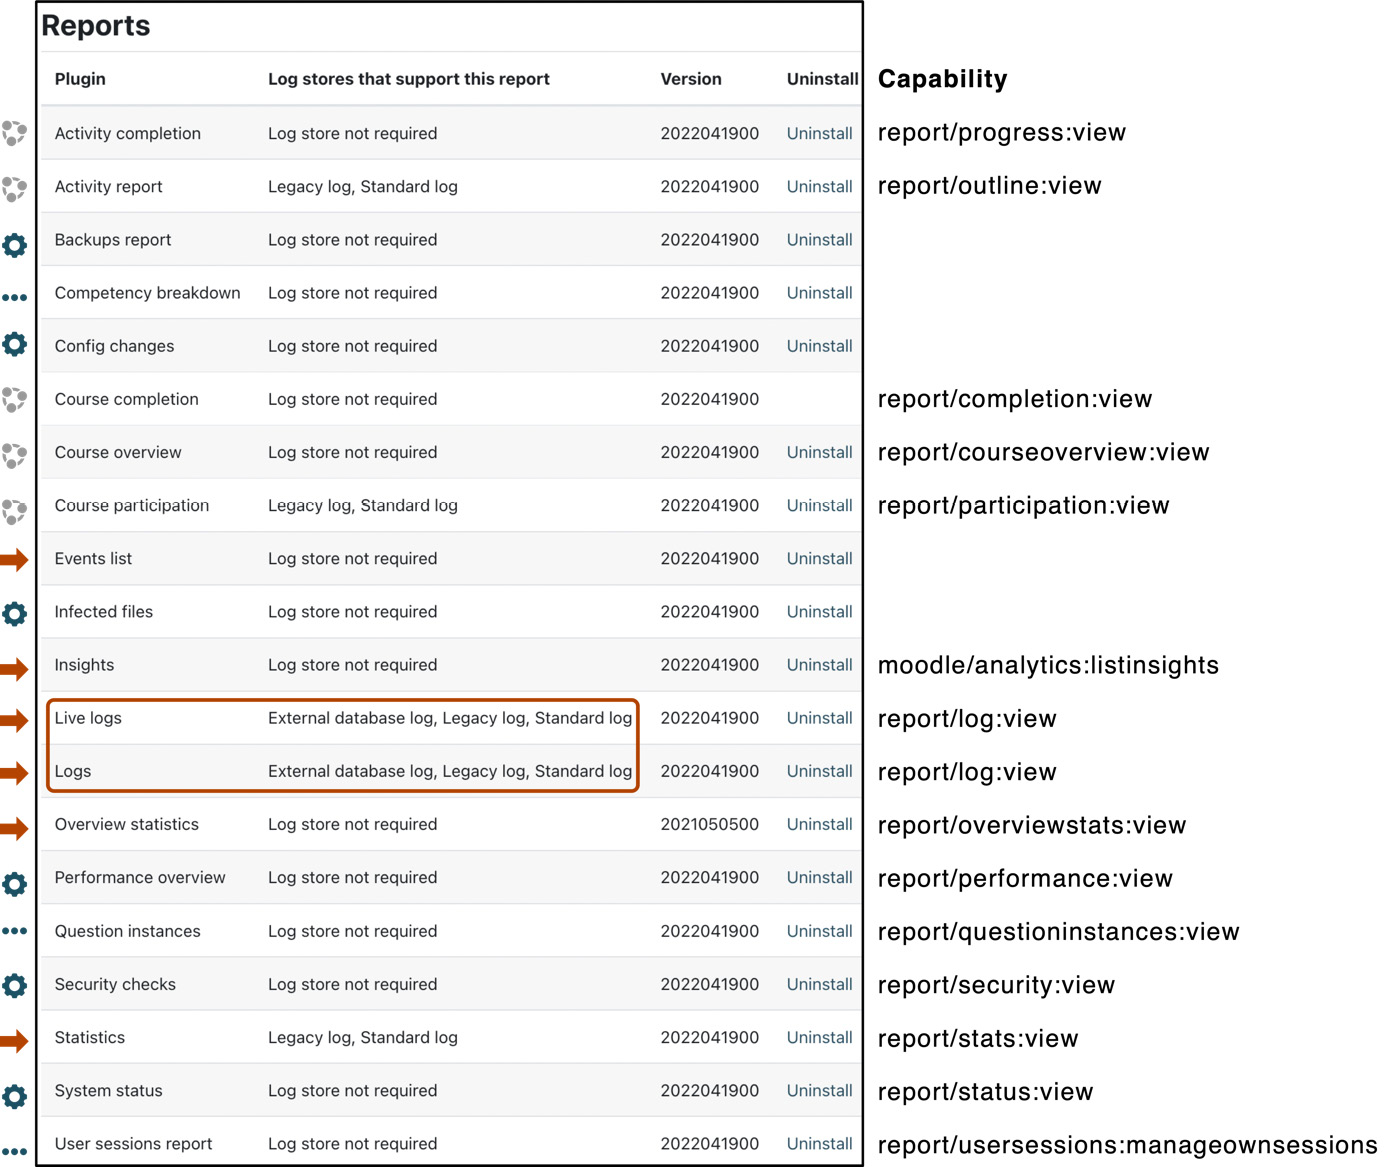Click Uninstall in the Statistics row
Screen dimensions: 1386x1167
(x=819, y=1037)
